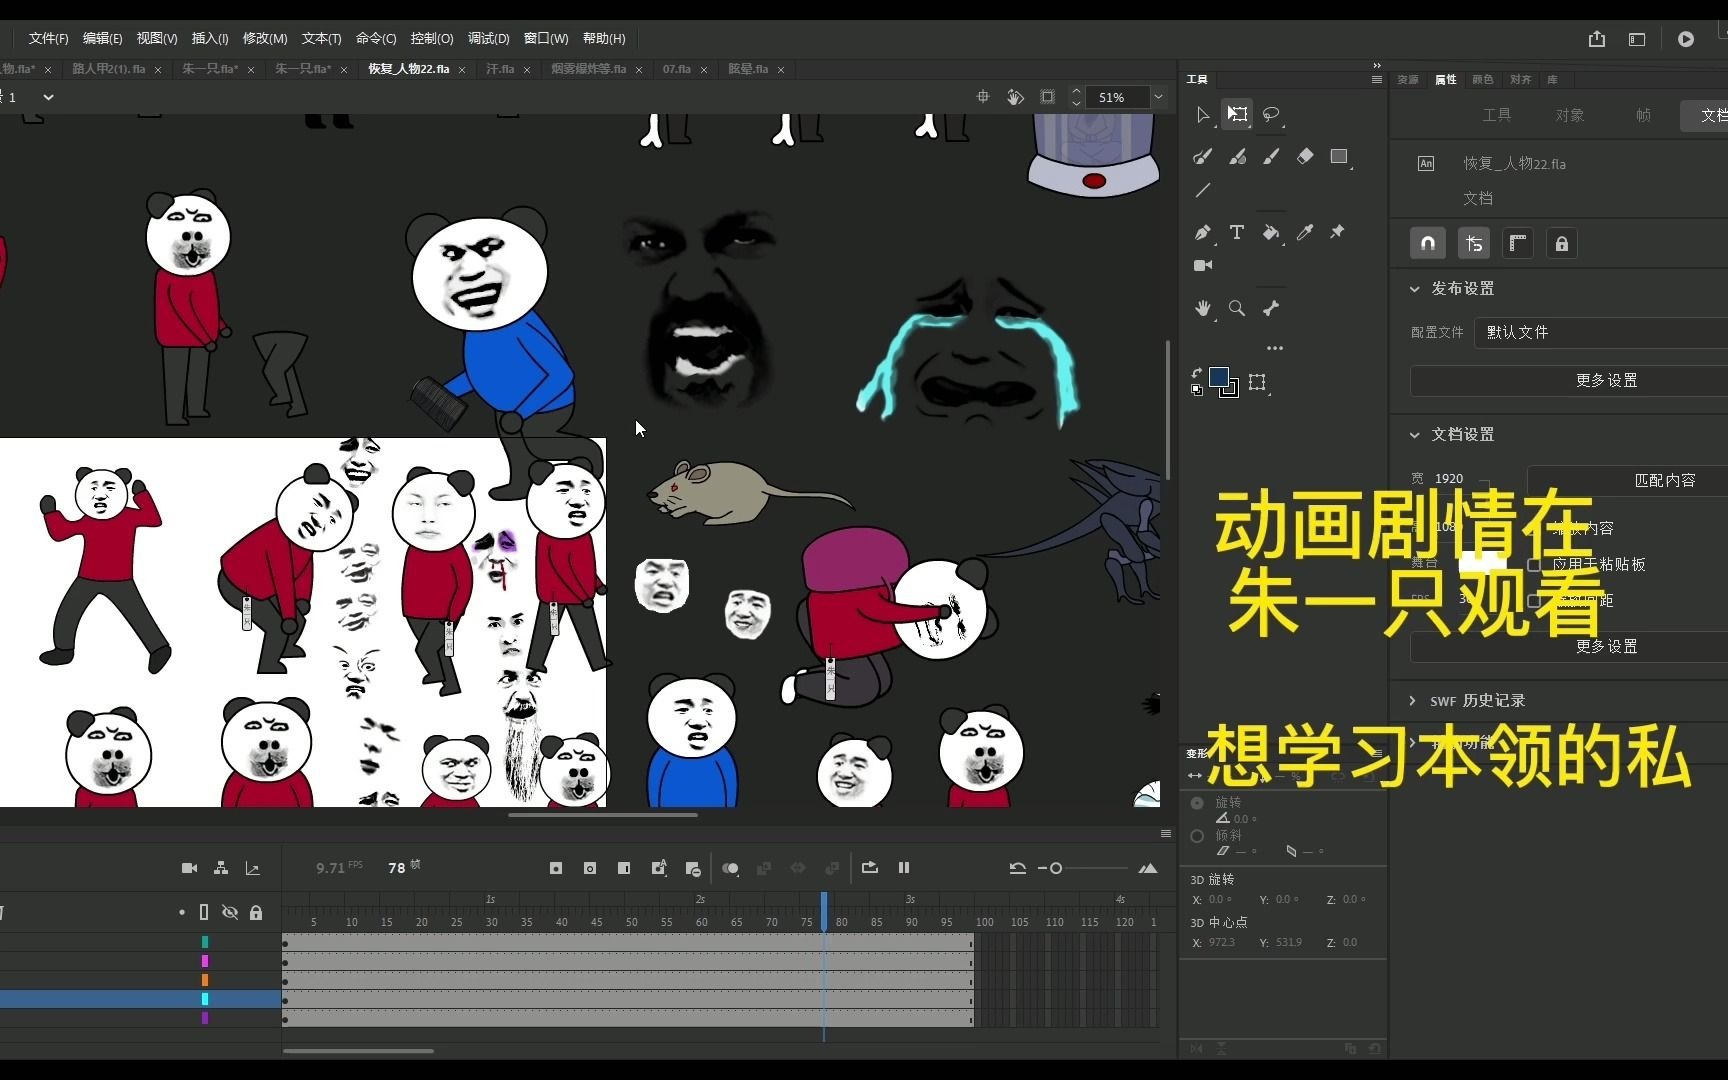Open the timeline panel options menu

[1166, 833]
